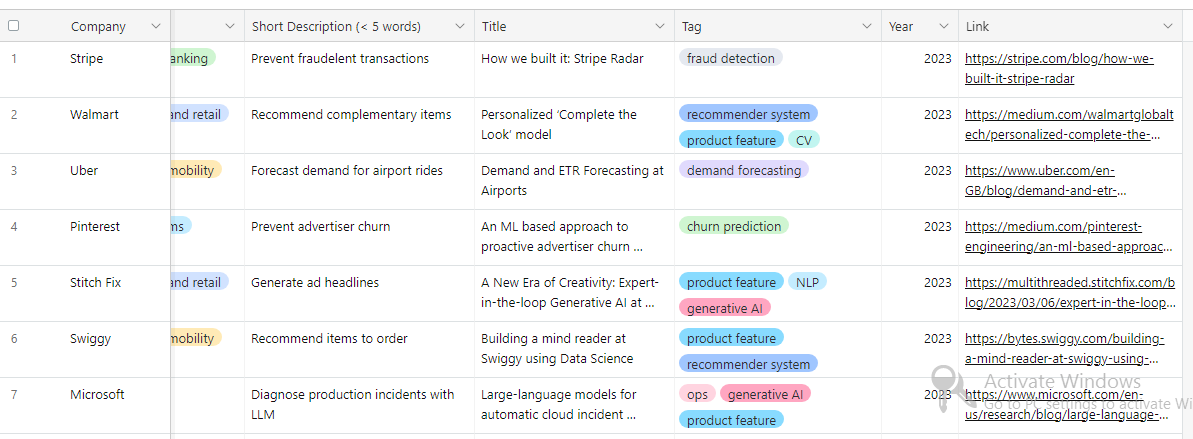
Task: Open the Pinterest engineering medium link
Action: 1069,237
